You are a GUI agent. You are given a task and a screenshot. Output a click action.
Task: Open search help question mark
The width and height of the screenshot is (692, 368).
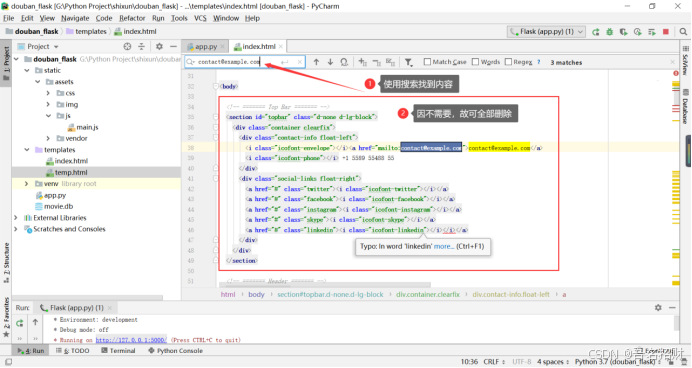coord(539,62)
